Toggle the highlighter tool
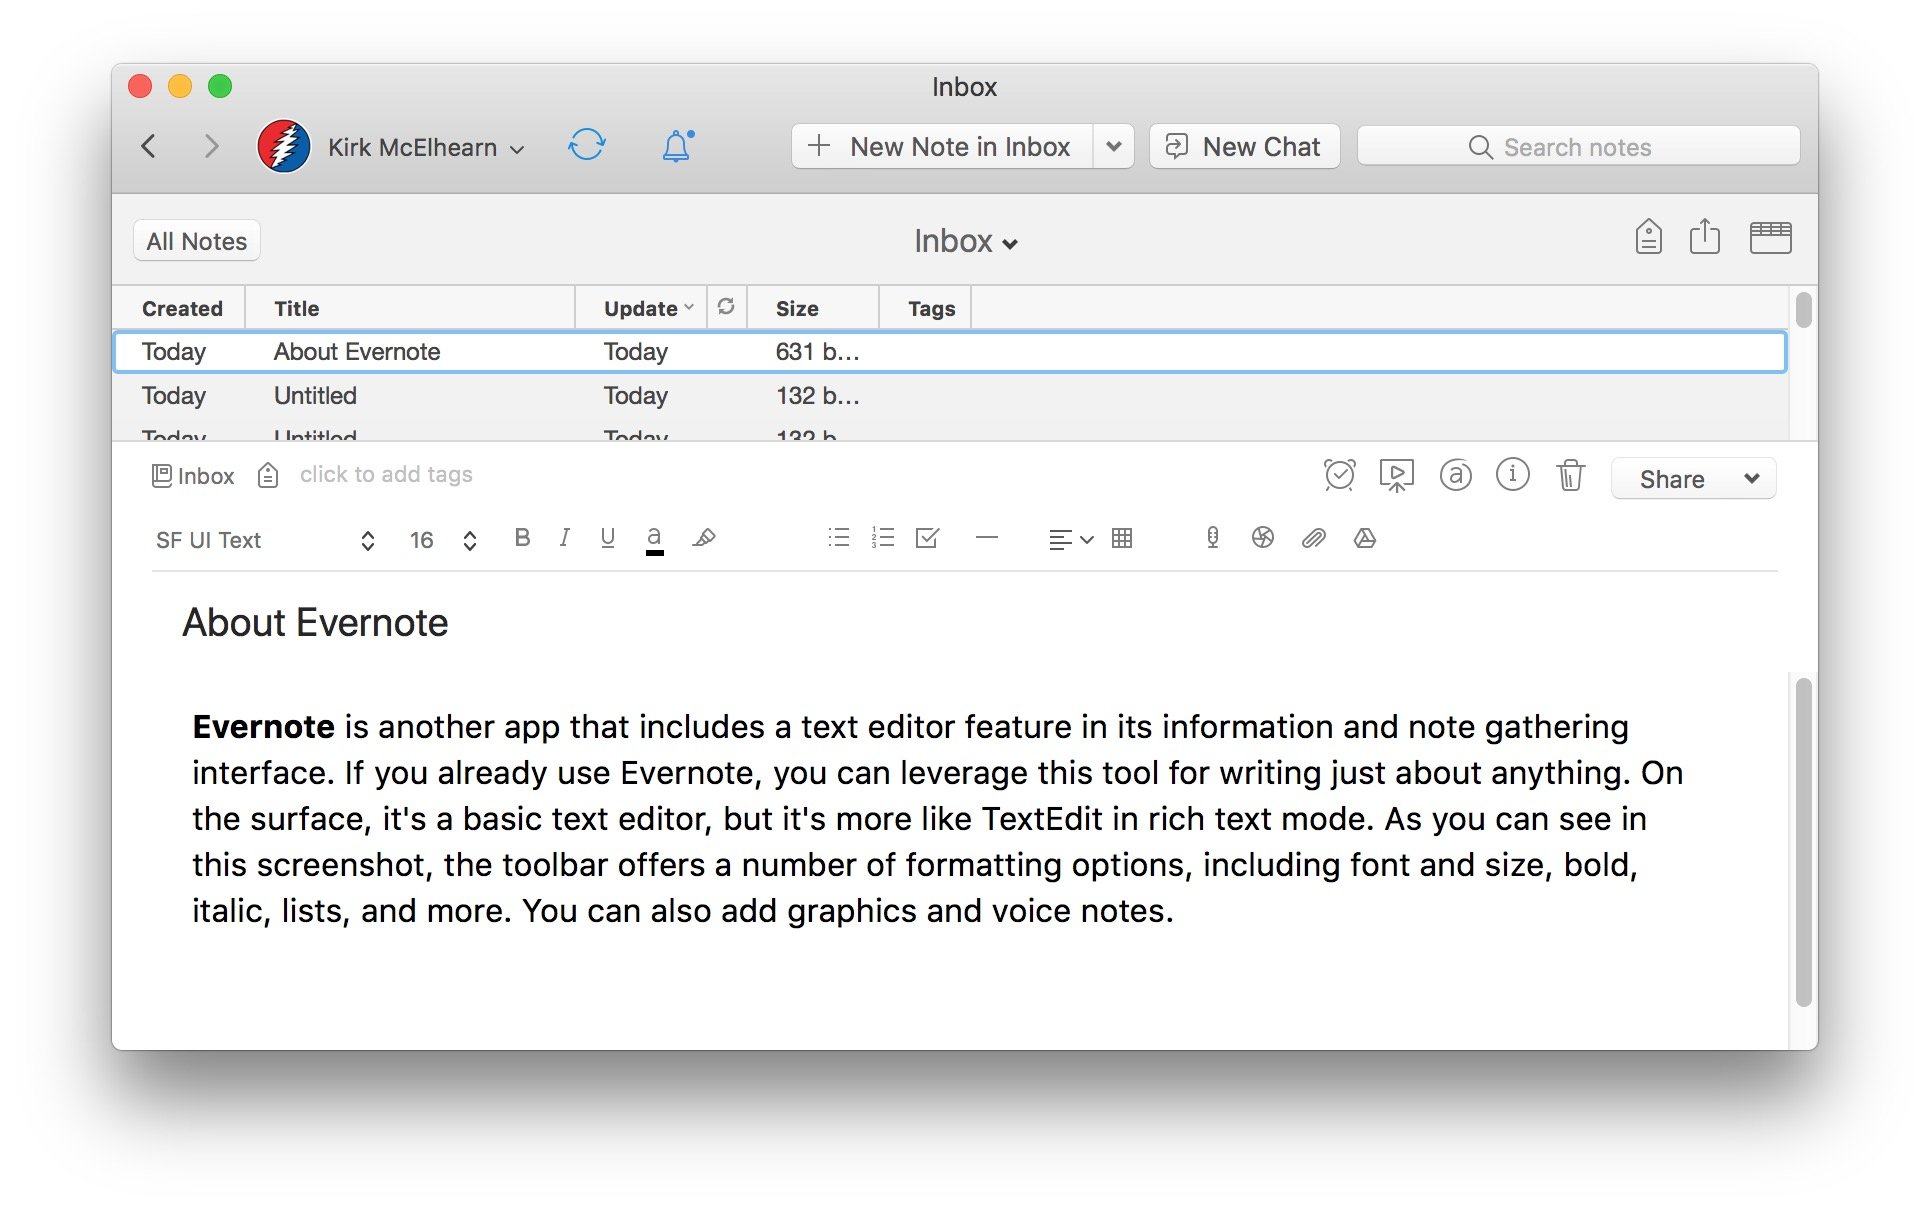Image resolution: width=1930 pixels, height=1210 pixels. [x=704, y=538]
